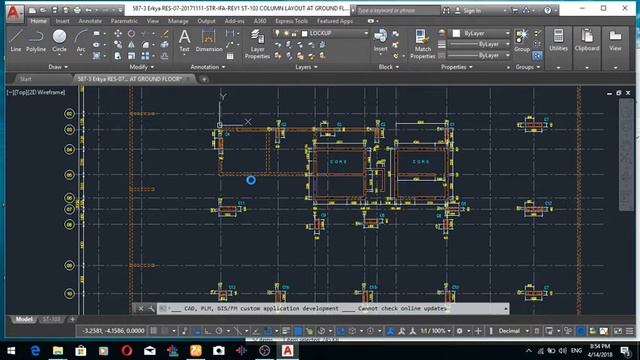
Task: Open the ByLayer lineweight dropdown
Action: tap(479, 44)
